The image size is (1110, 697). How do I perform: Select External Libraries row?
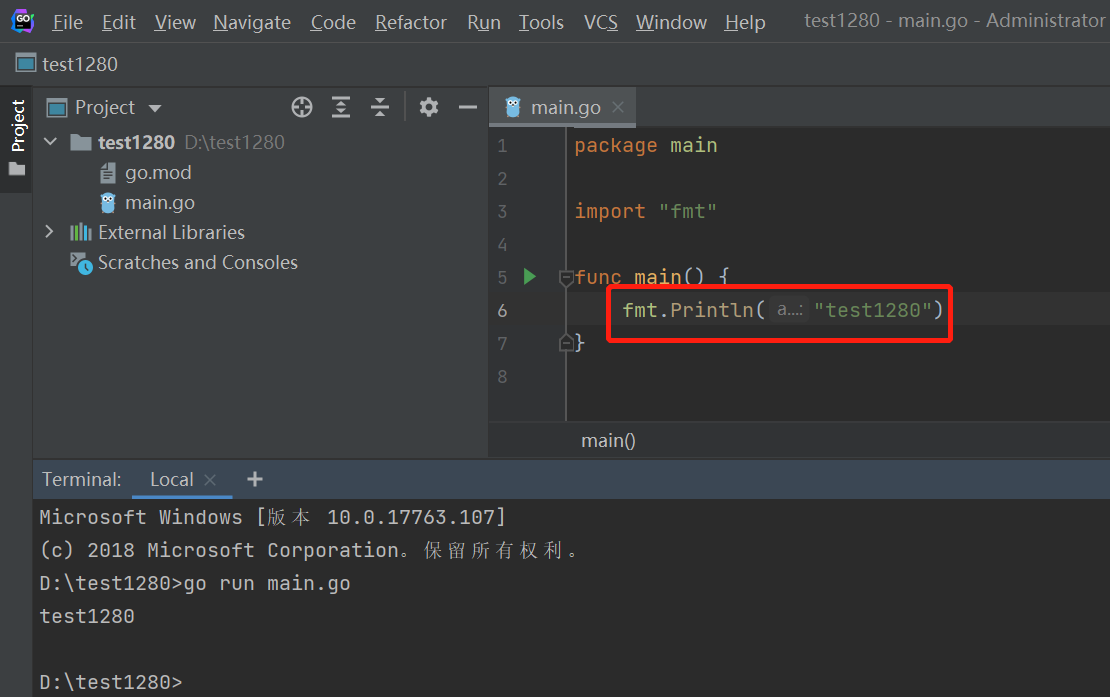[x=261, y=232]
